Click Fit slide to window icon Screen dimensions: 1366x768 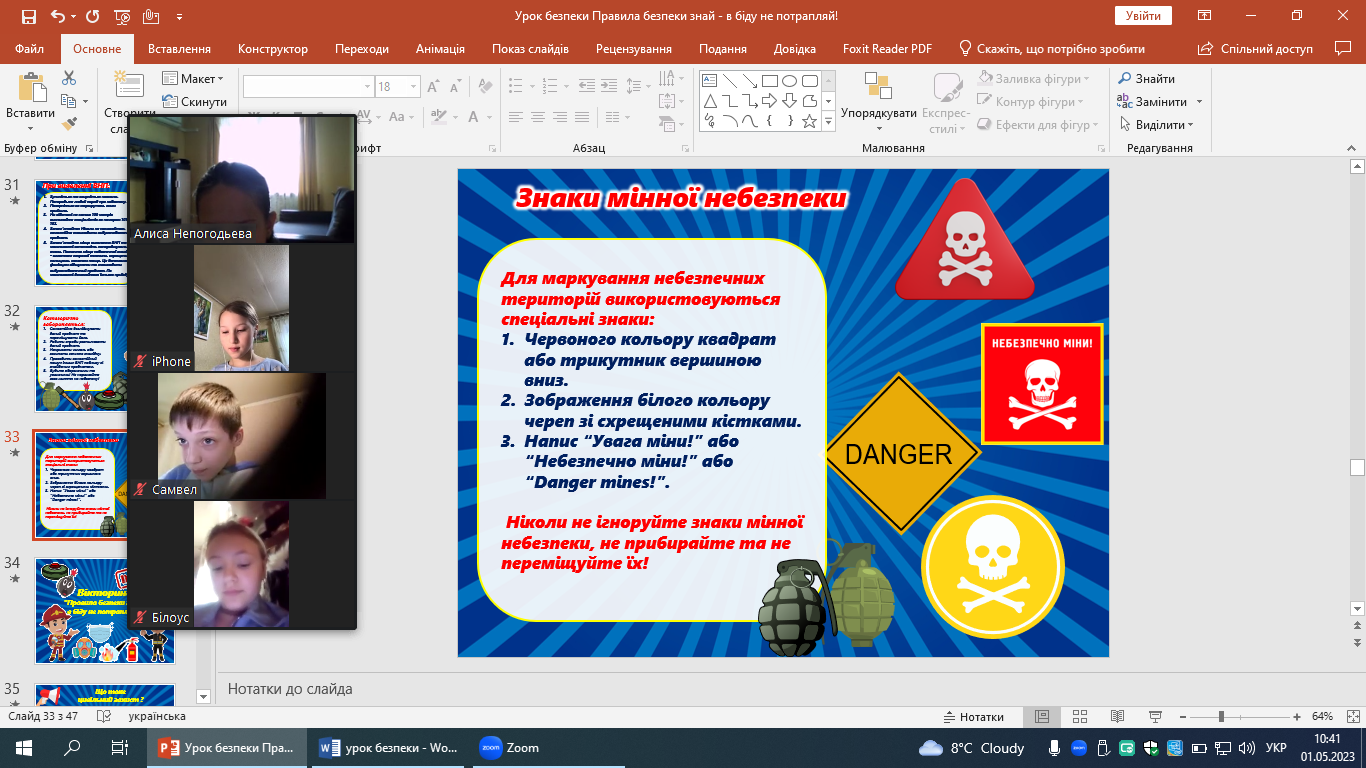pos(1352,717)
